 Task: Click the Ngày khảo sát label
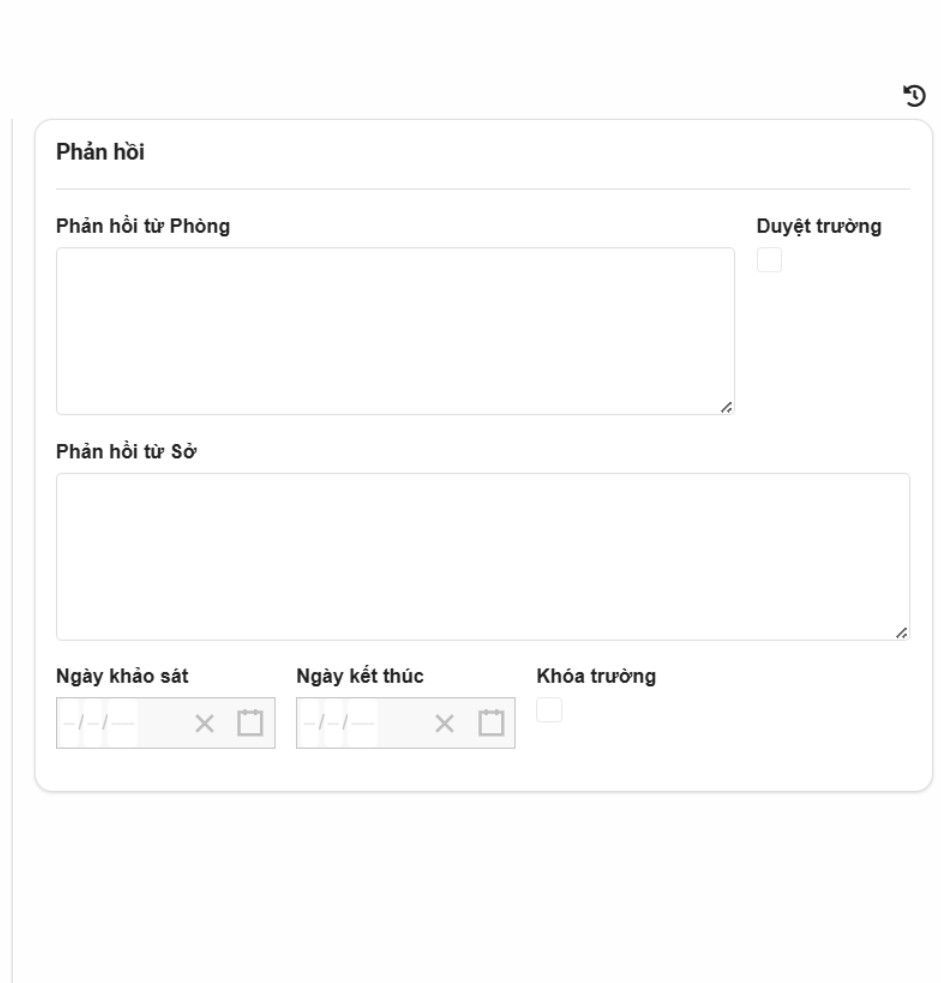pyautogui.click(x=123, y=676)
